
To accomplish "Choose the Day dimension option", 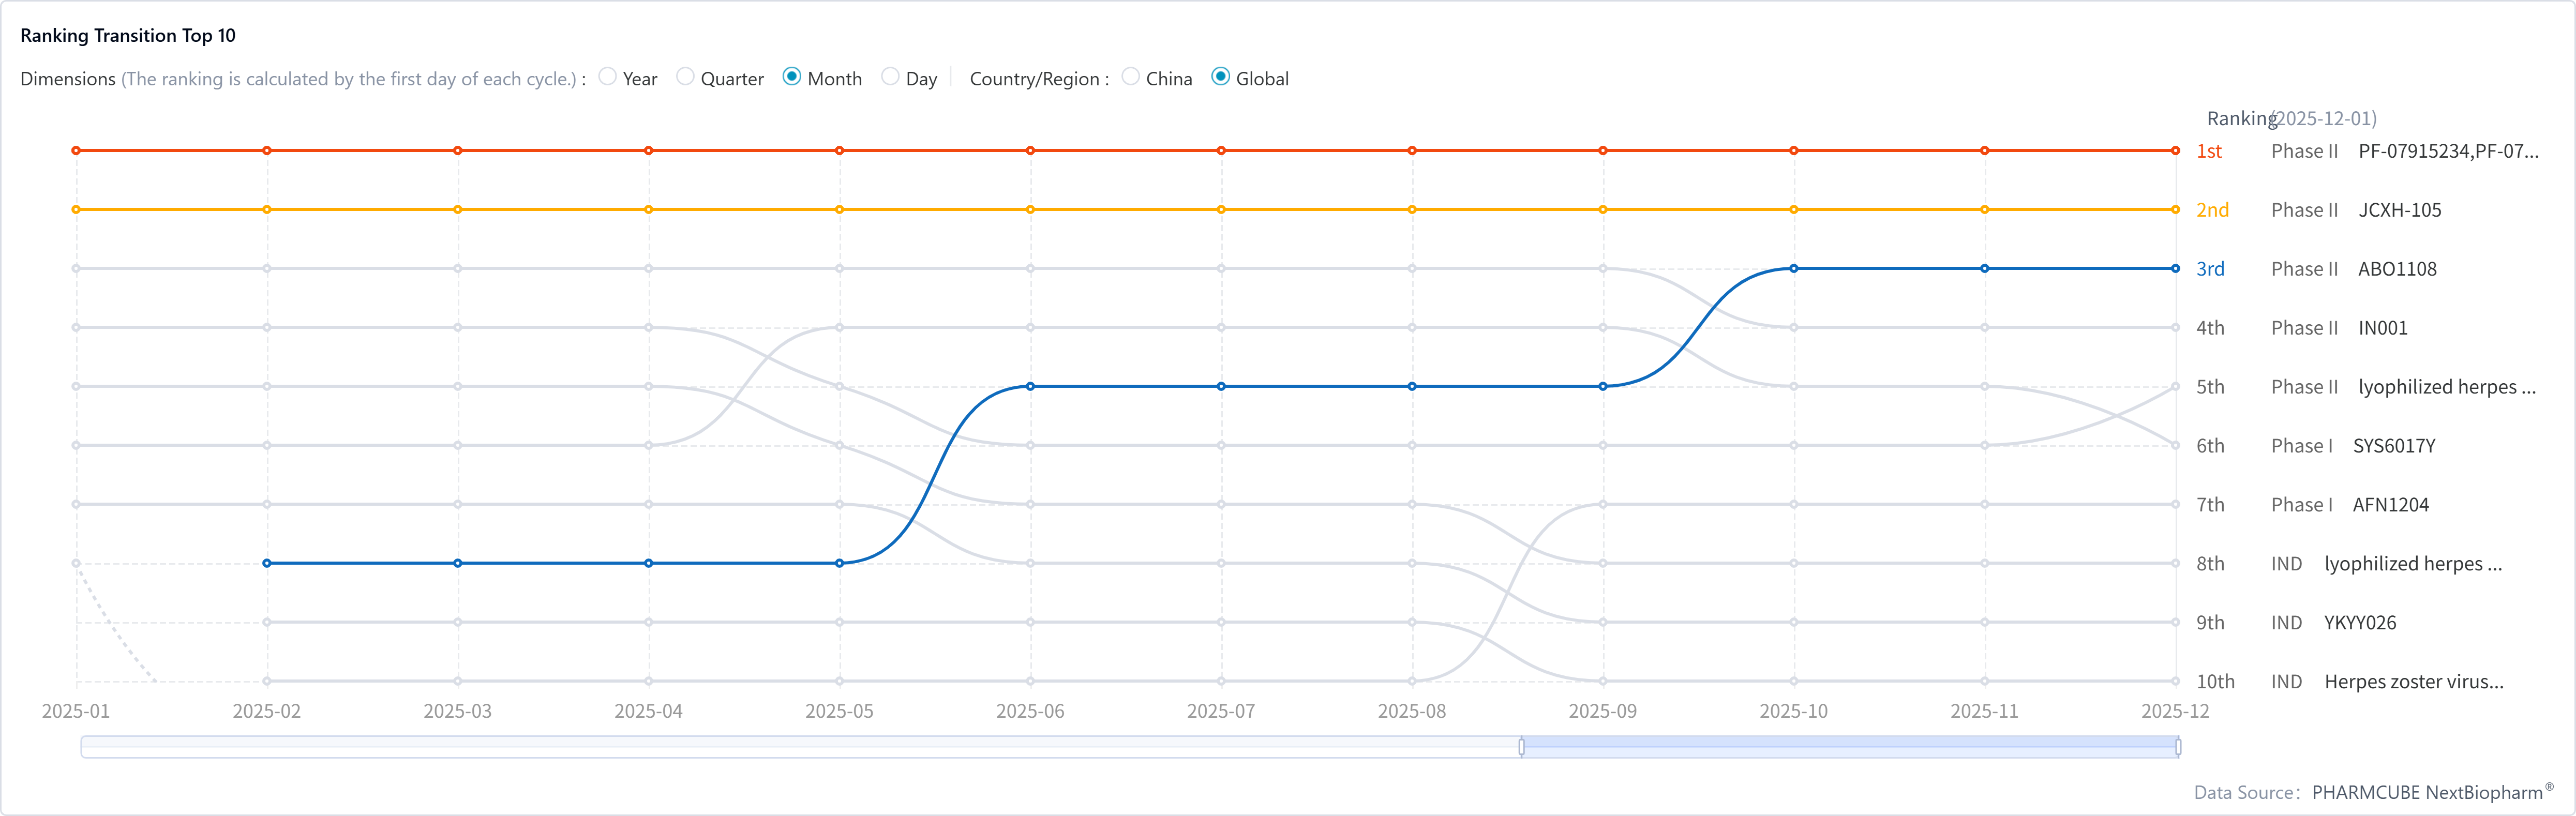I will tap(890, 77).
